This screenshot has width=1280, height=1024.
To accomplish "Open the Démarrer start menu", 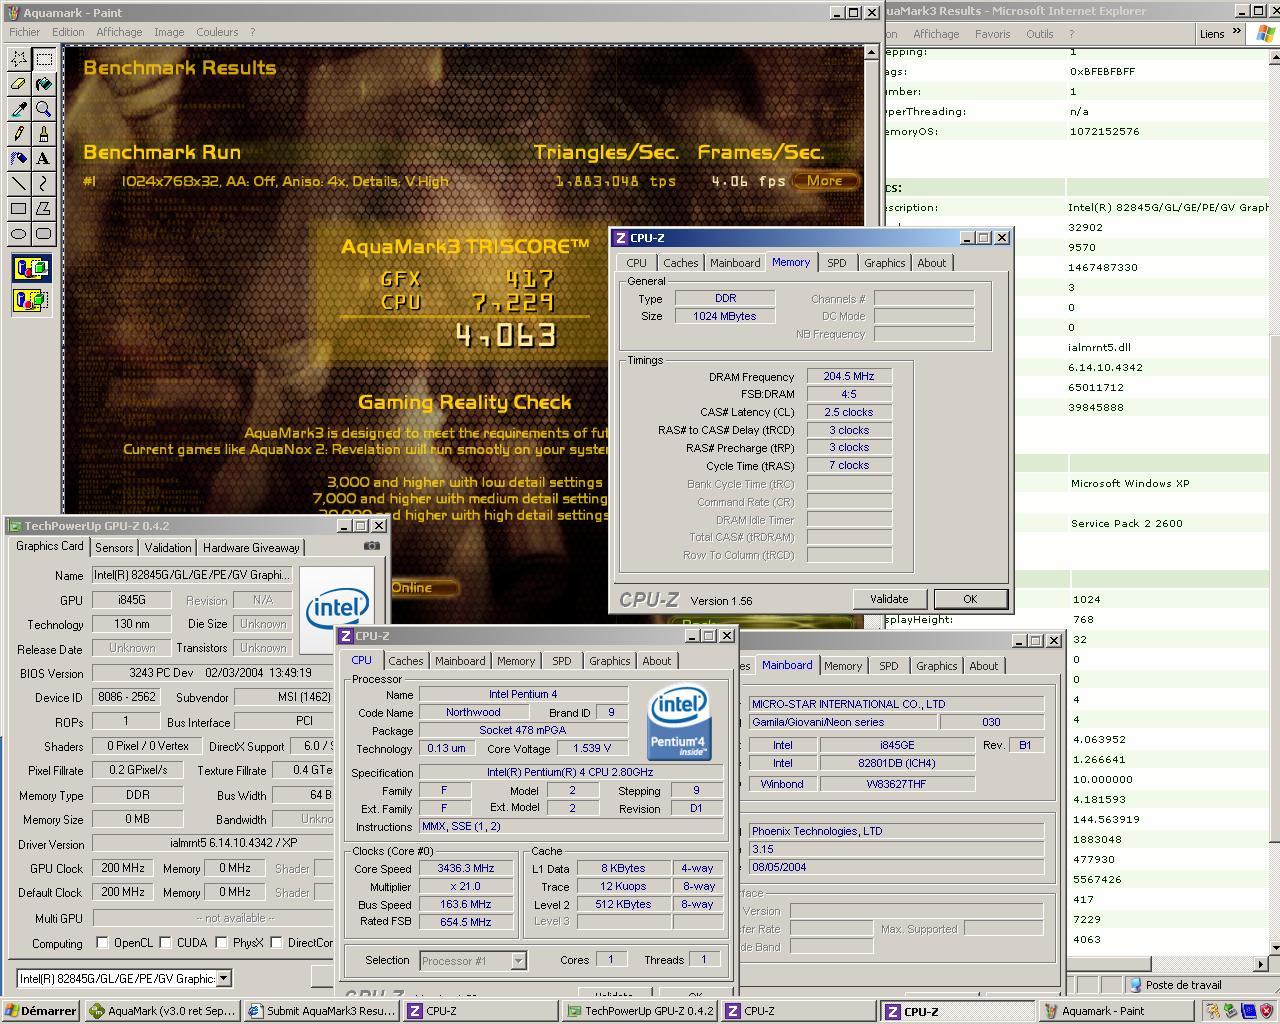I will (x=40, y=1011).
